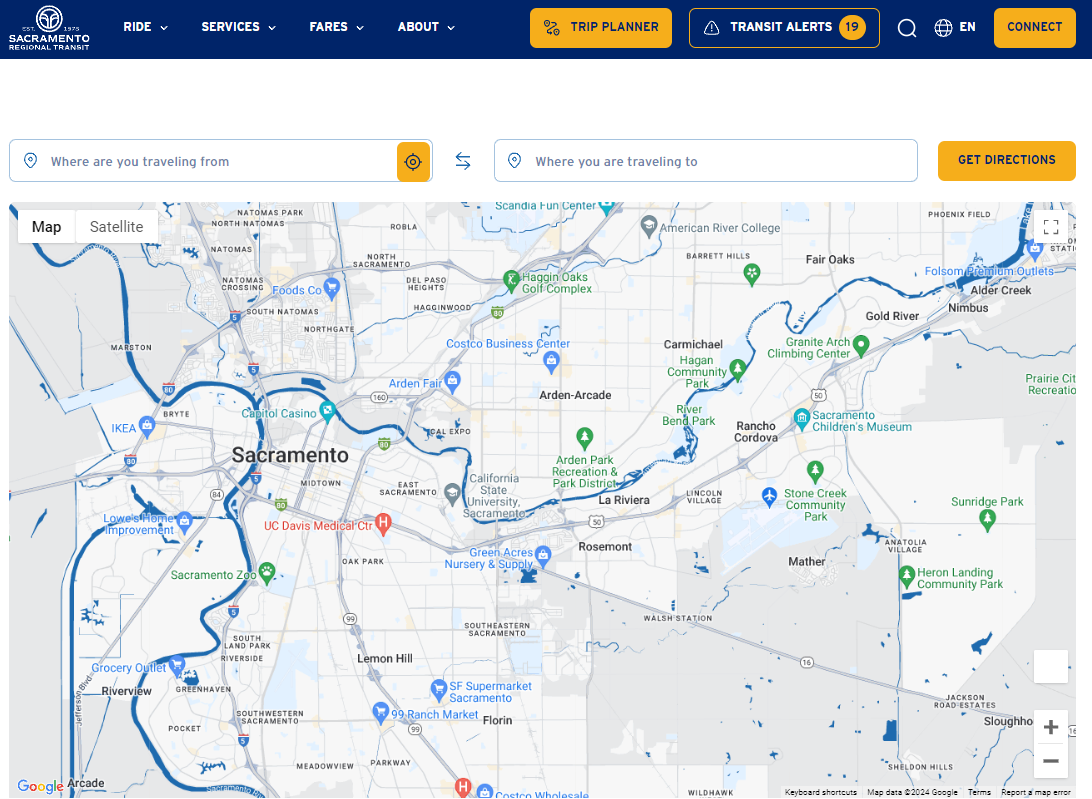Screen dimensions: 1092x799
Task: Click the Capitol Casino marker
Action: [x=327, y=410]
